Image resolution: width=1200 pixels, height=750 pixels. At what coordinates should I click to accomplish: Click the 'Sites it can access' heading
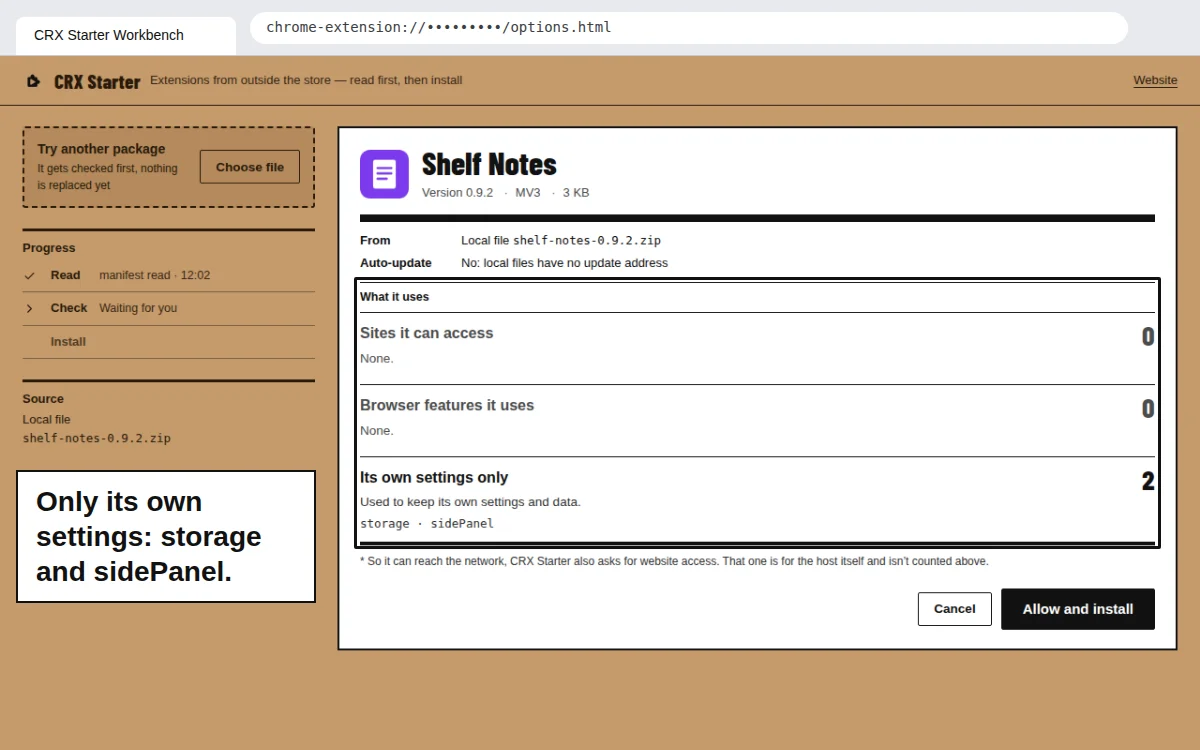427,333
